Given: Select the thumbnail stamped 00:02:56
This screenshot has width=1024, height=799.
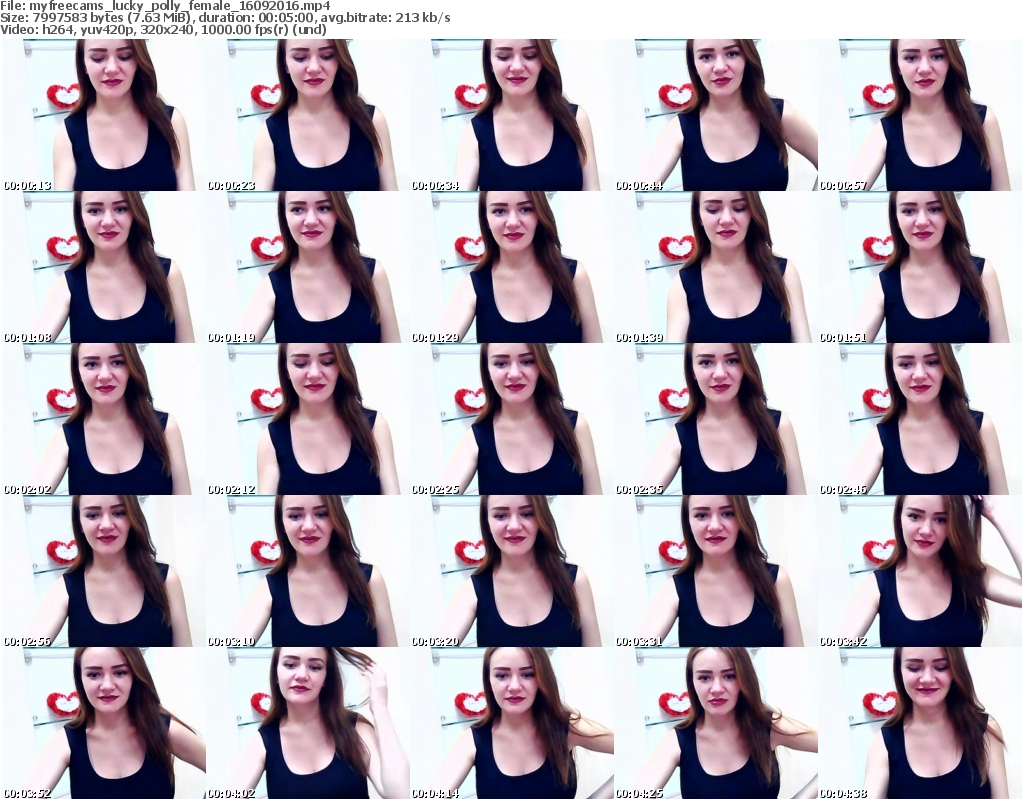Looking at the screenshot, I should 104,571.
